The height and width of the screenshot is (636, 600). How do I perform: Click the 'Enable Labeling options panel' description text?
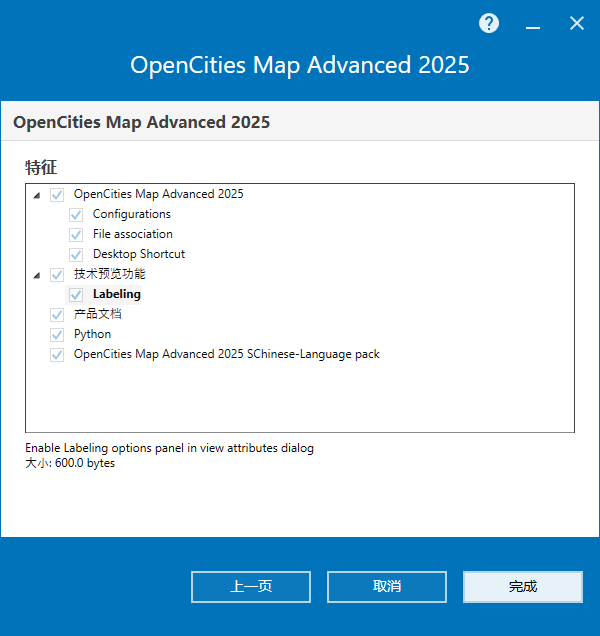pos(169,448)
